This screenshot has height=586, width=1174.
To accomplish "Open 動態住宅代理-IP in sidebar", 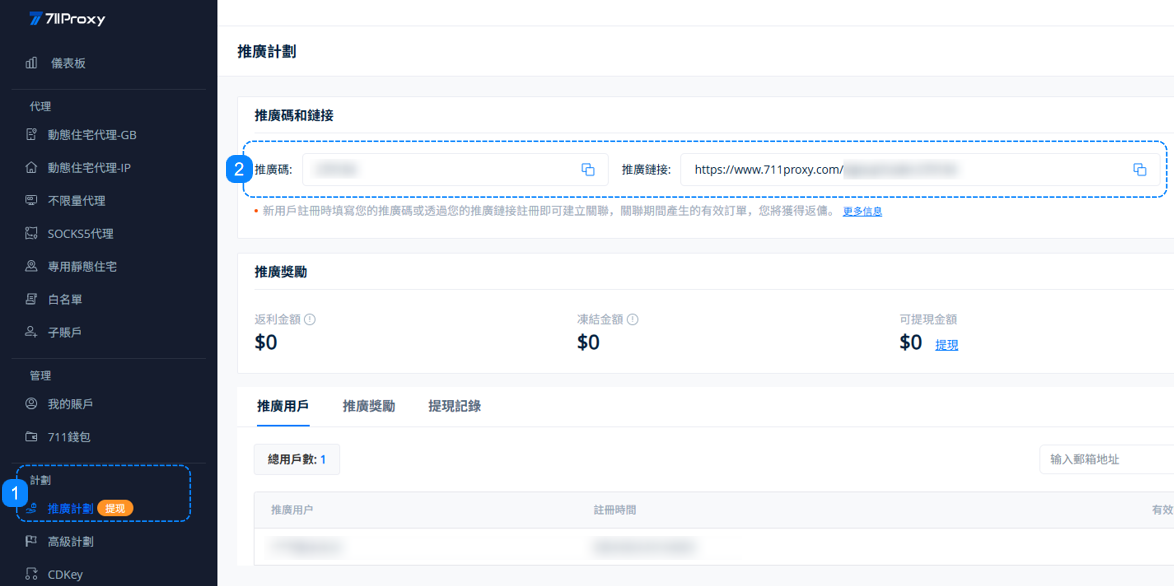I will coord(89,168).
